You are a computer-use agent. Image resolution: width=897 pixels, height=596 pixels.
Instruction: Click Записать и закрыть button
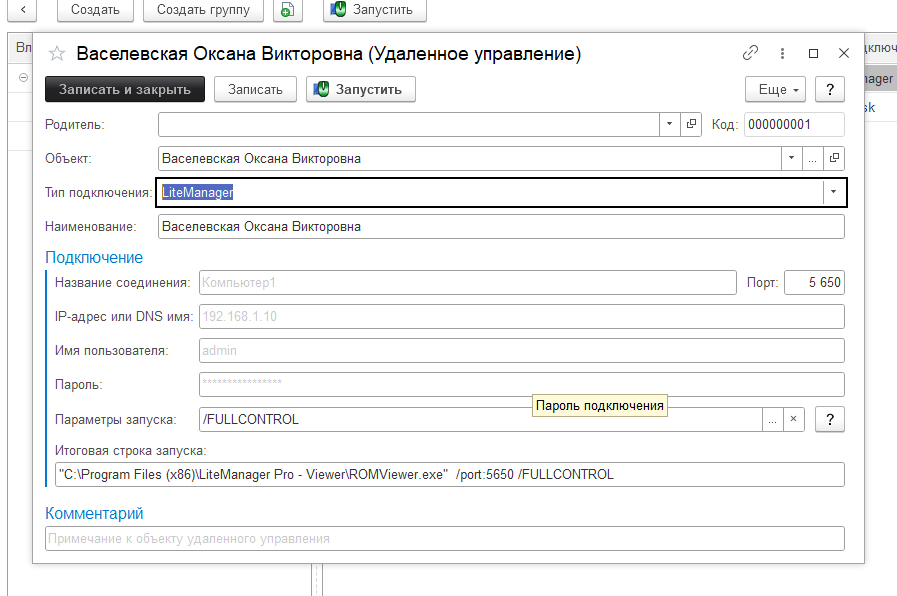[x=124, y=89]
